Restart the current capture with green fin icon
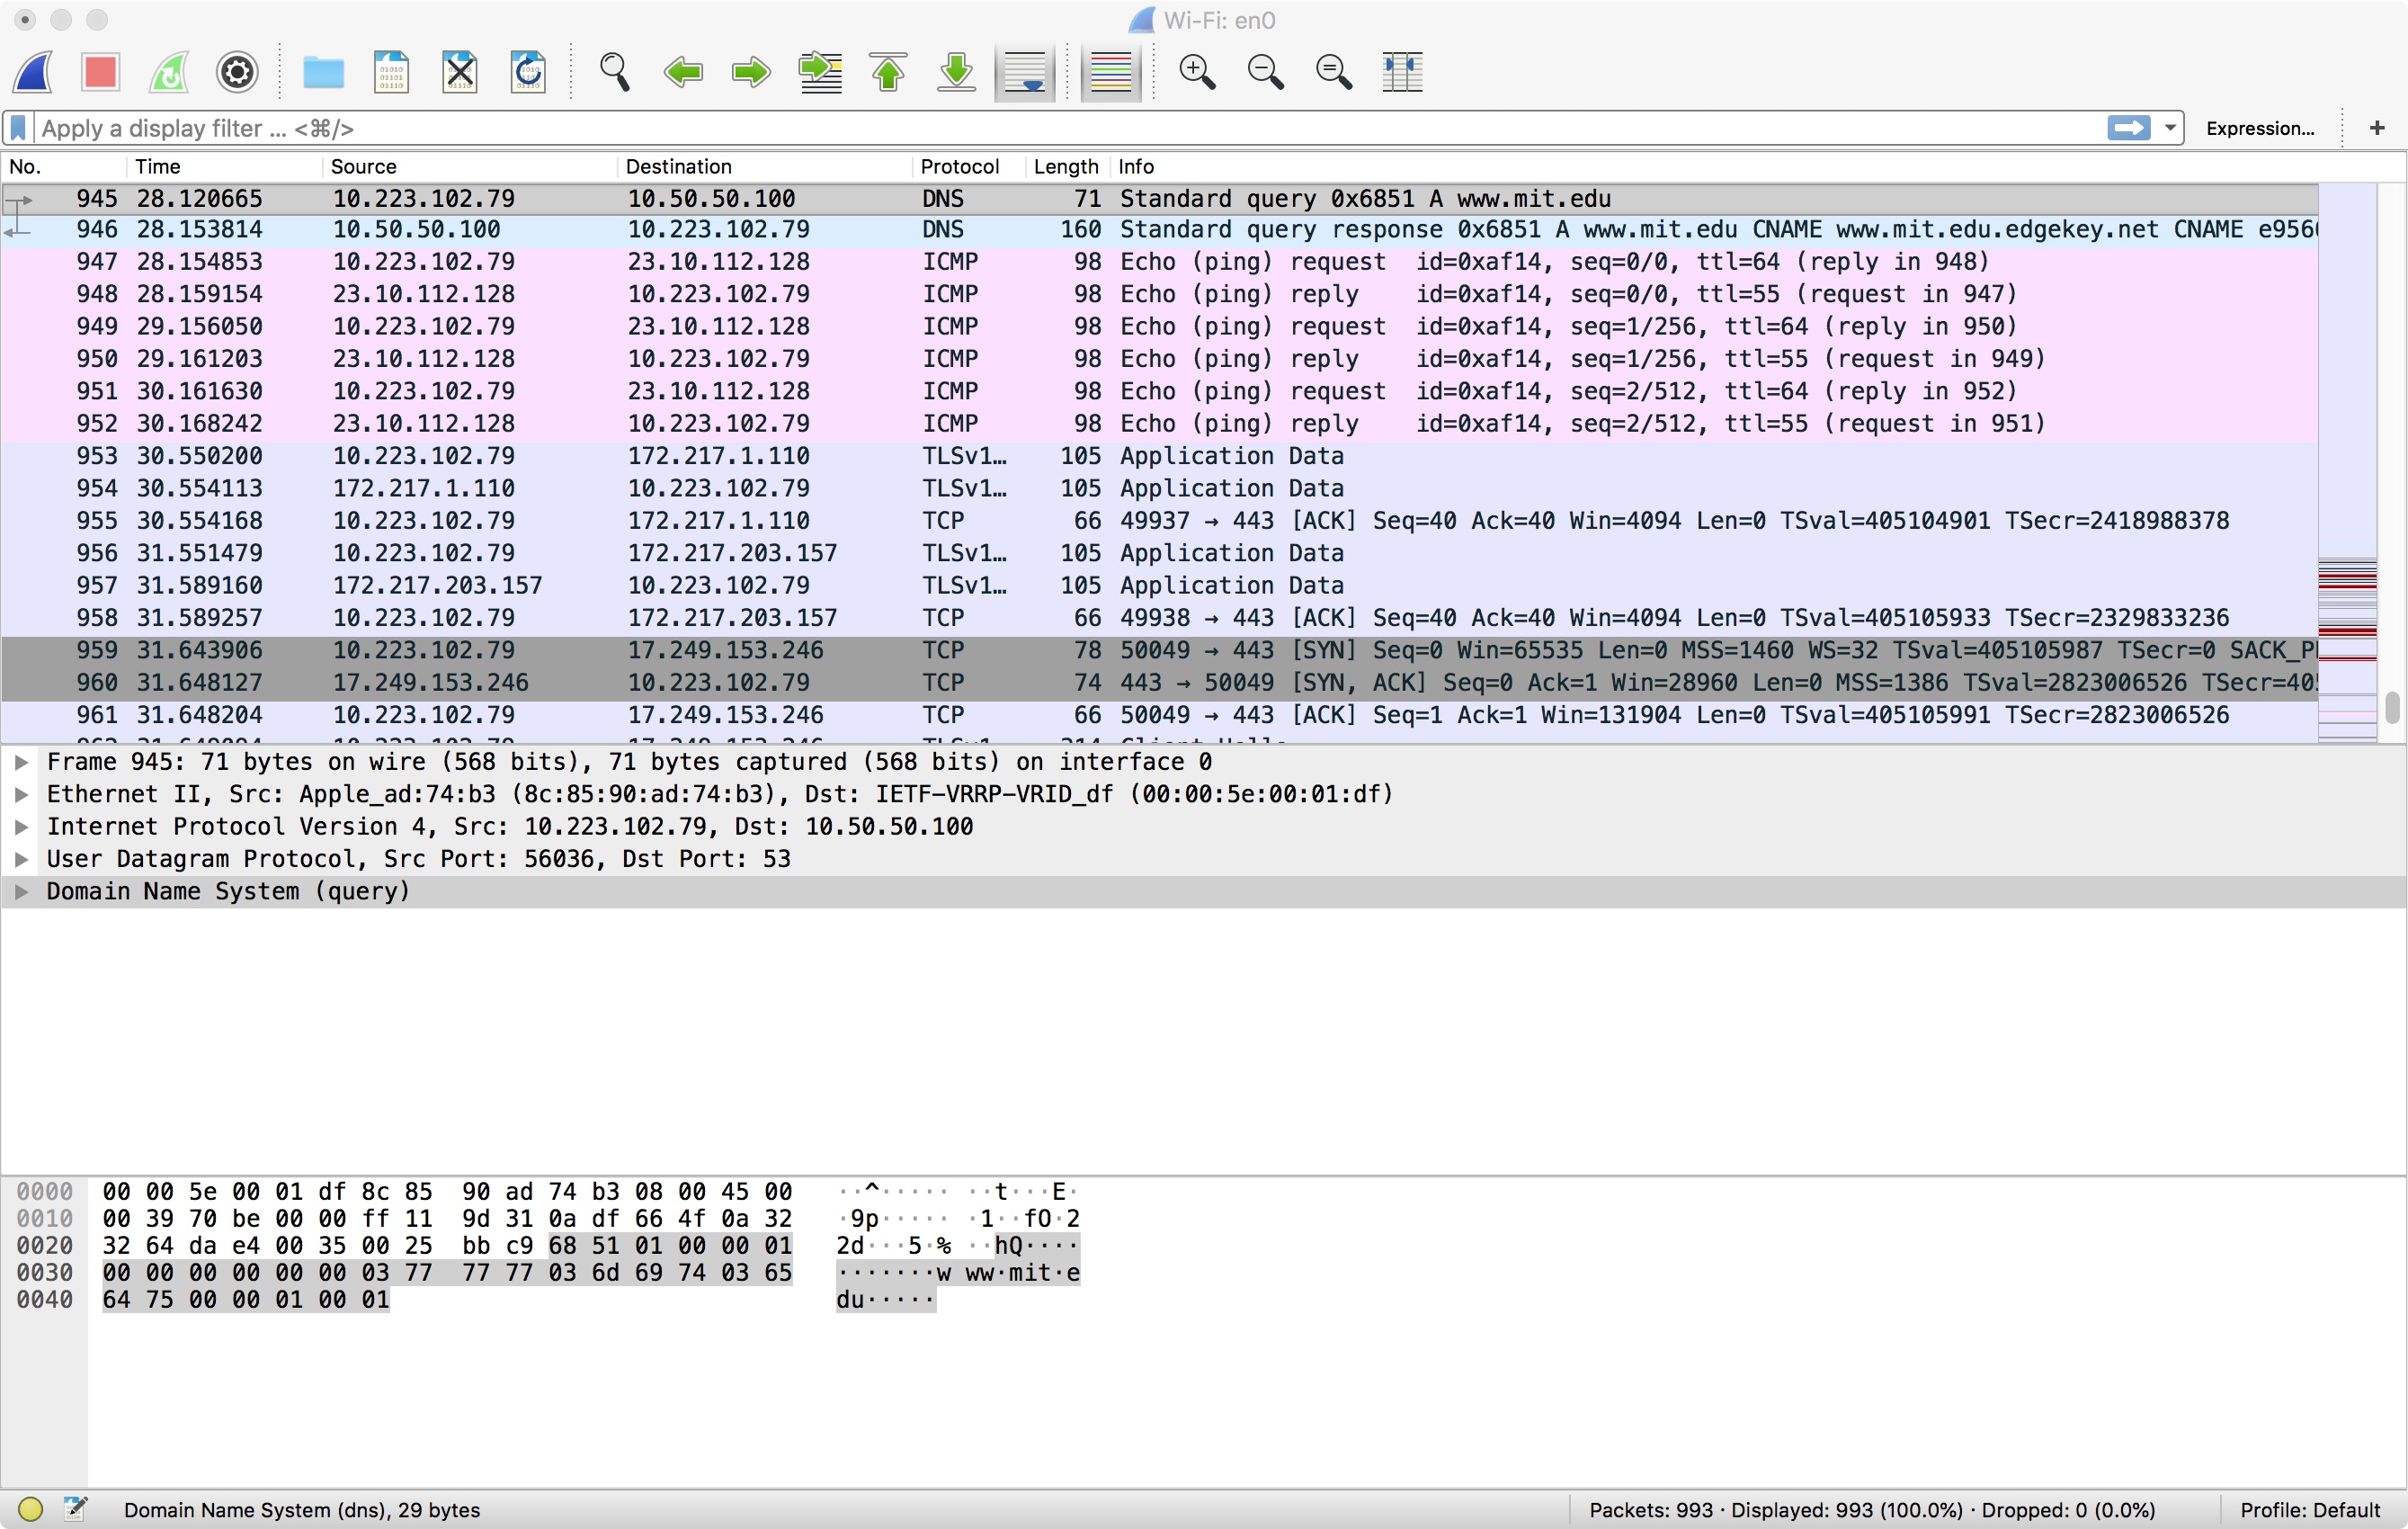Image resolution: width=2408 pixels, height=1529 pixels. 169,72
